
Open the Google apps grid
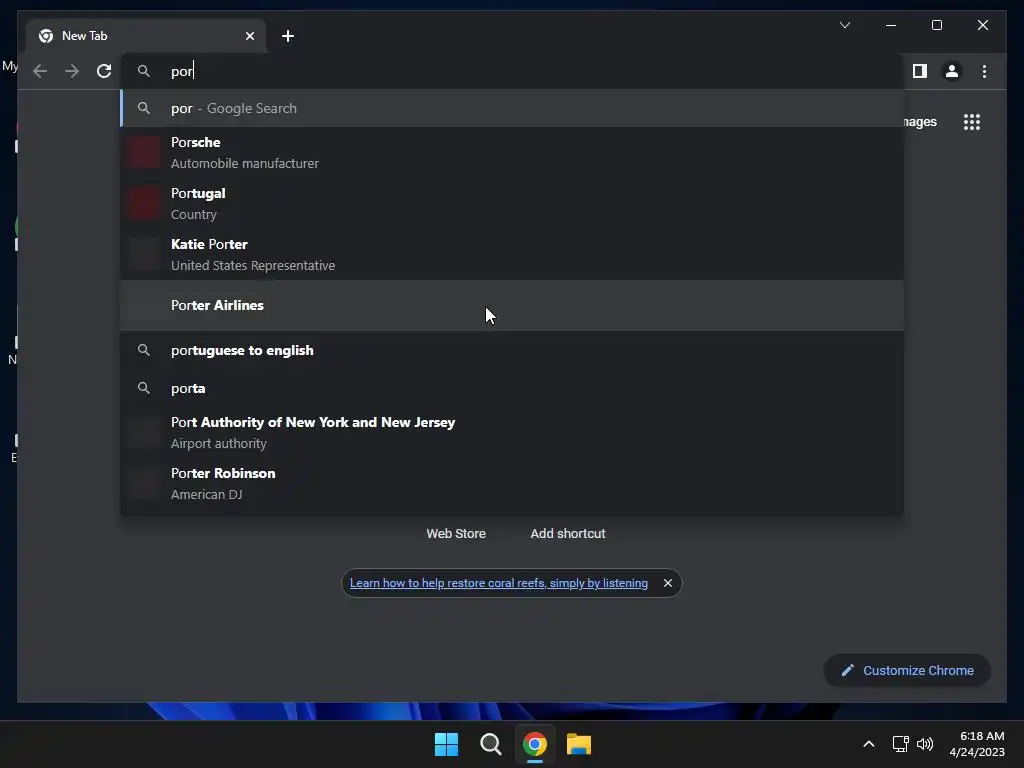coord(972,122)
